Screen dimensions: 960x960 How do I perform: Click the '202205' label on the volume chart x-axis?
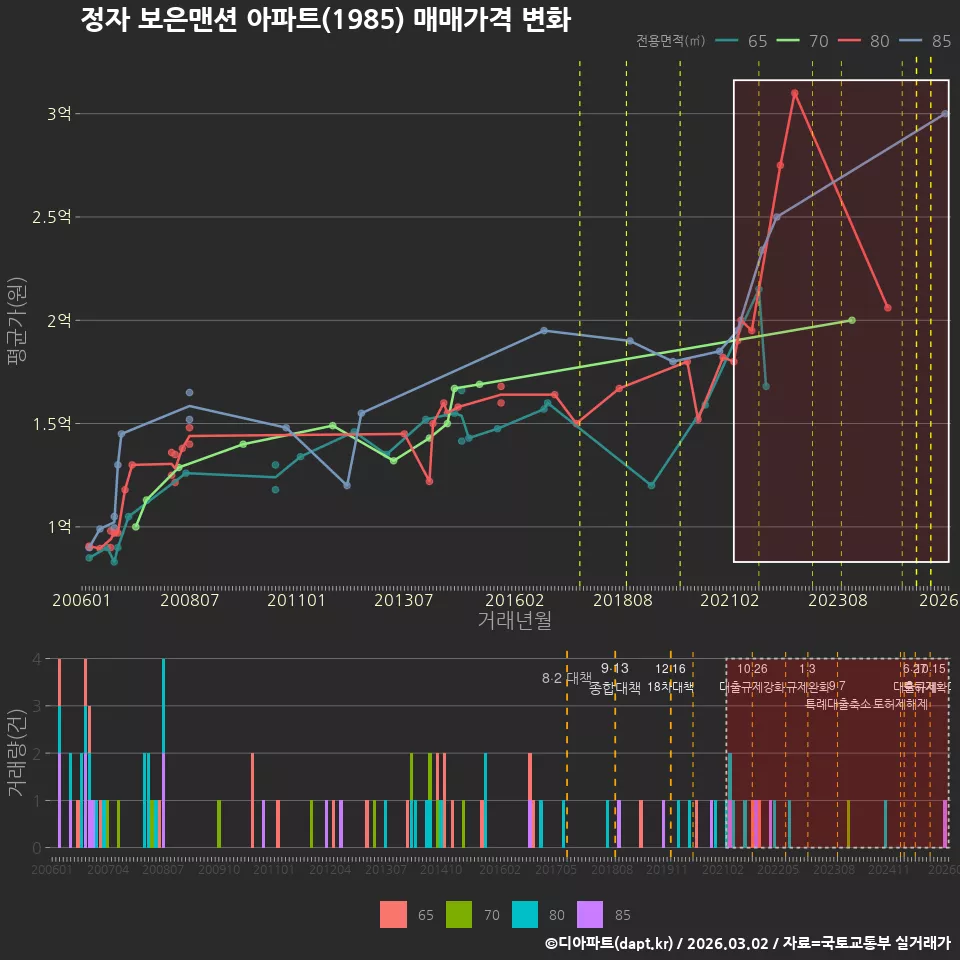point(778,869)
